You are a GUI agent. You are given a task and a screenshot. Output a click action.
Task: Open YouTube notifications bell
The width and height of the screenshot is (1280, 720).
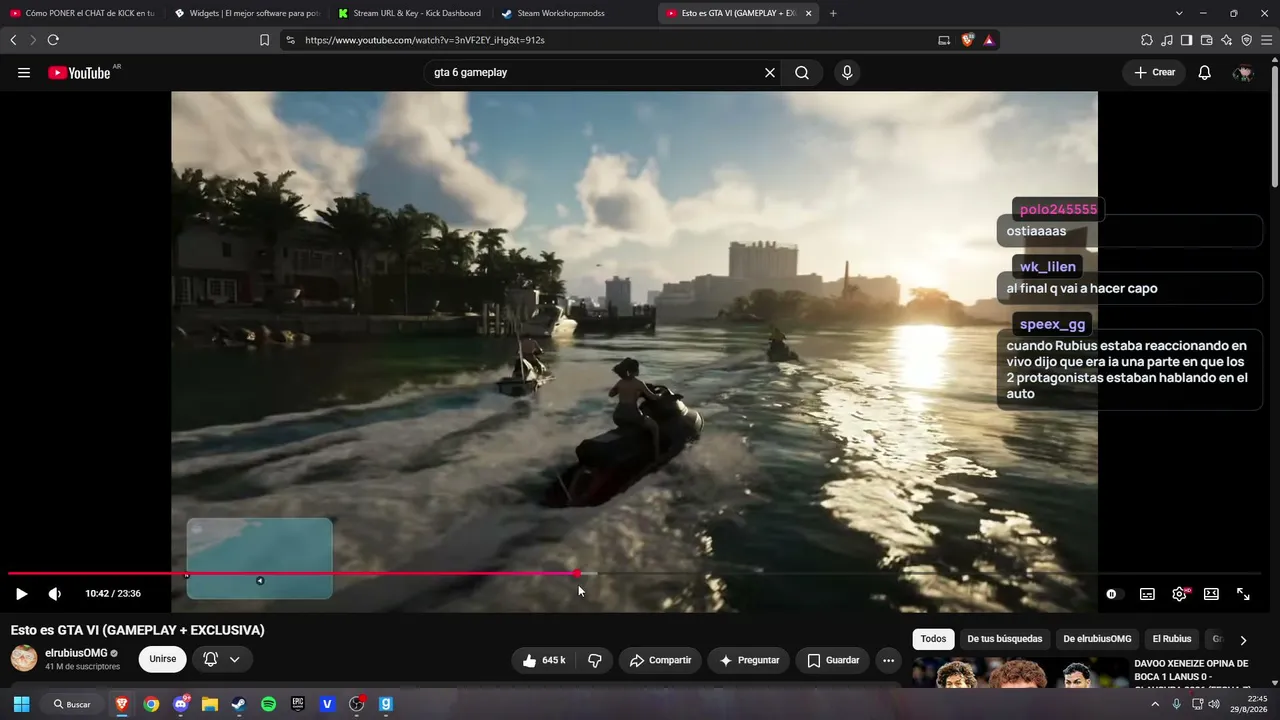tap(1205, 73)
